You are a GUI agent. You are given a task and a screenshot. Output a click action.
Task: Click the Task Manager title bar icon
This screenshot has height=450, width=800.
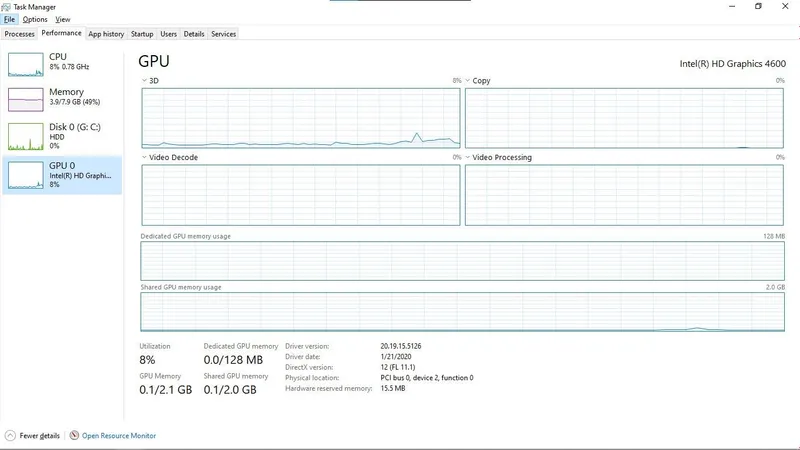(x=6, y=7)
